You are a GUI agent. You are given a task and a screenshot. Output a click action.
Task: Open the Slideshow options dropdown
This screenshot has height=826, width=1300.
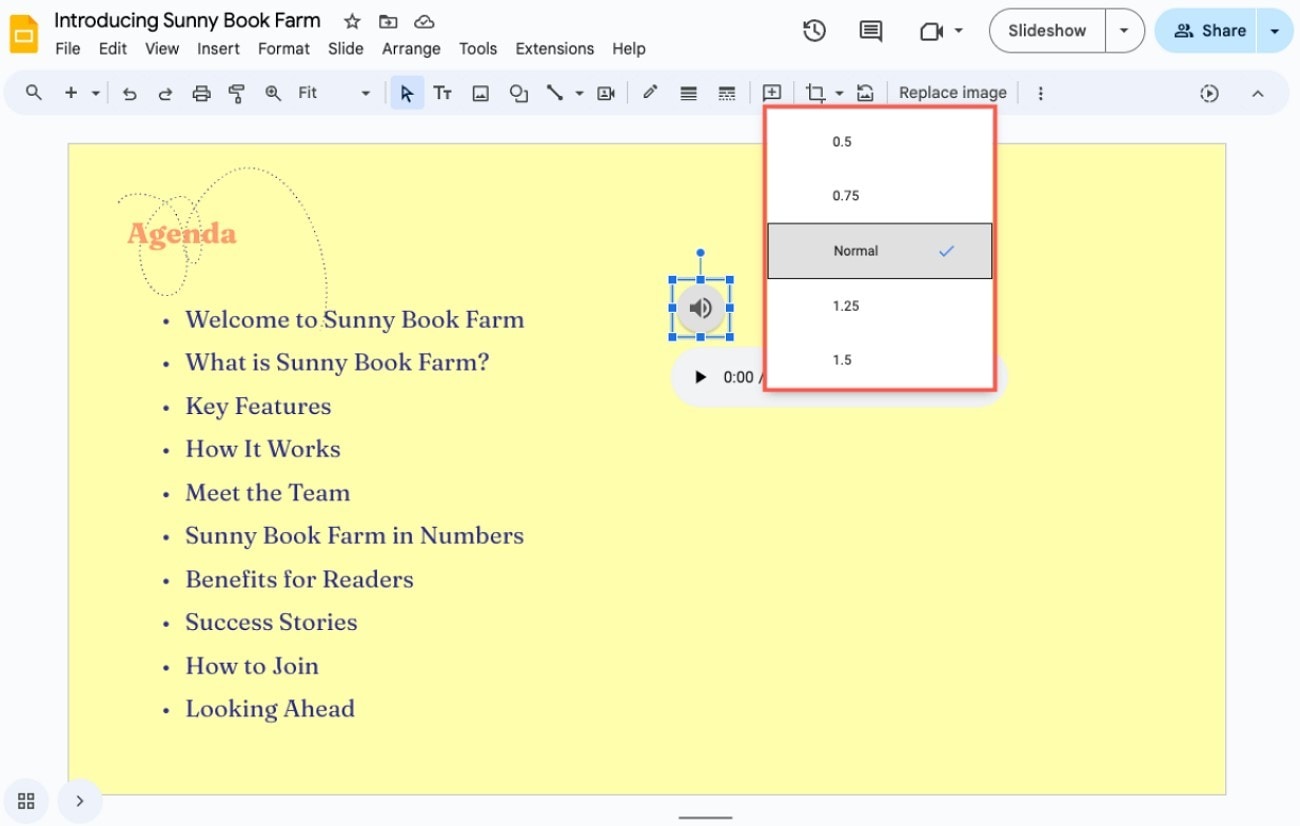pyautogui.click(x=1124, y=31)
